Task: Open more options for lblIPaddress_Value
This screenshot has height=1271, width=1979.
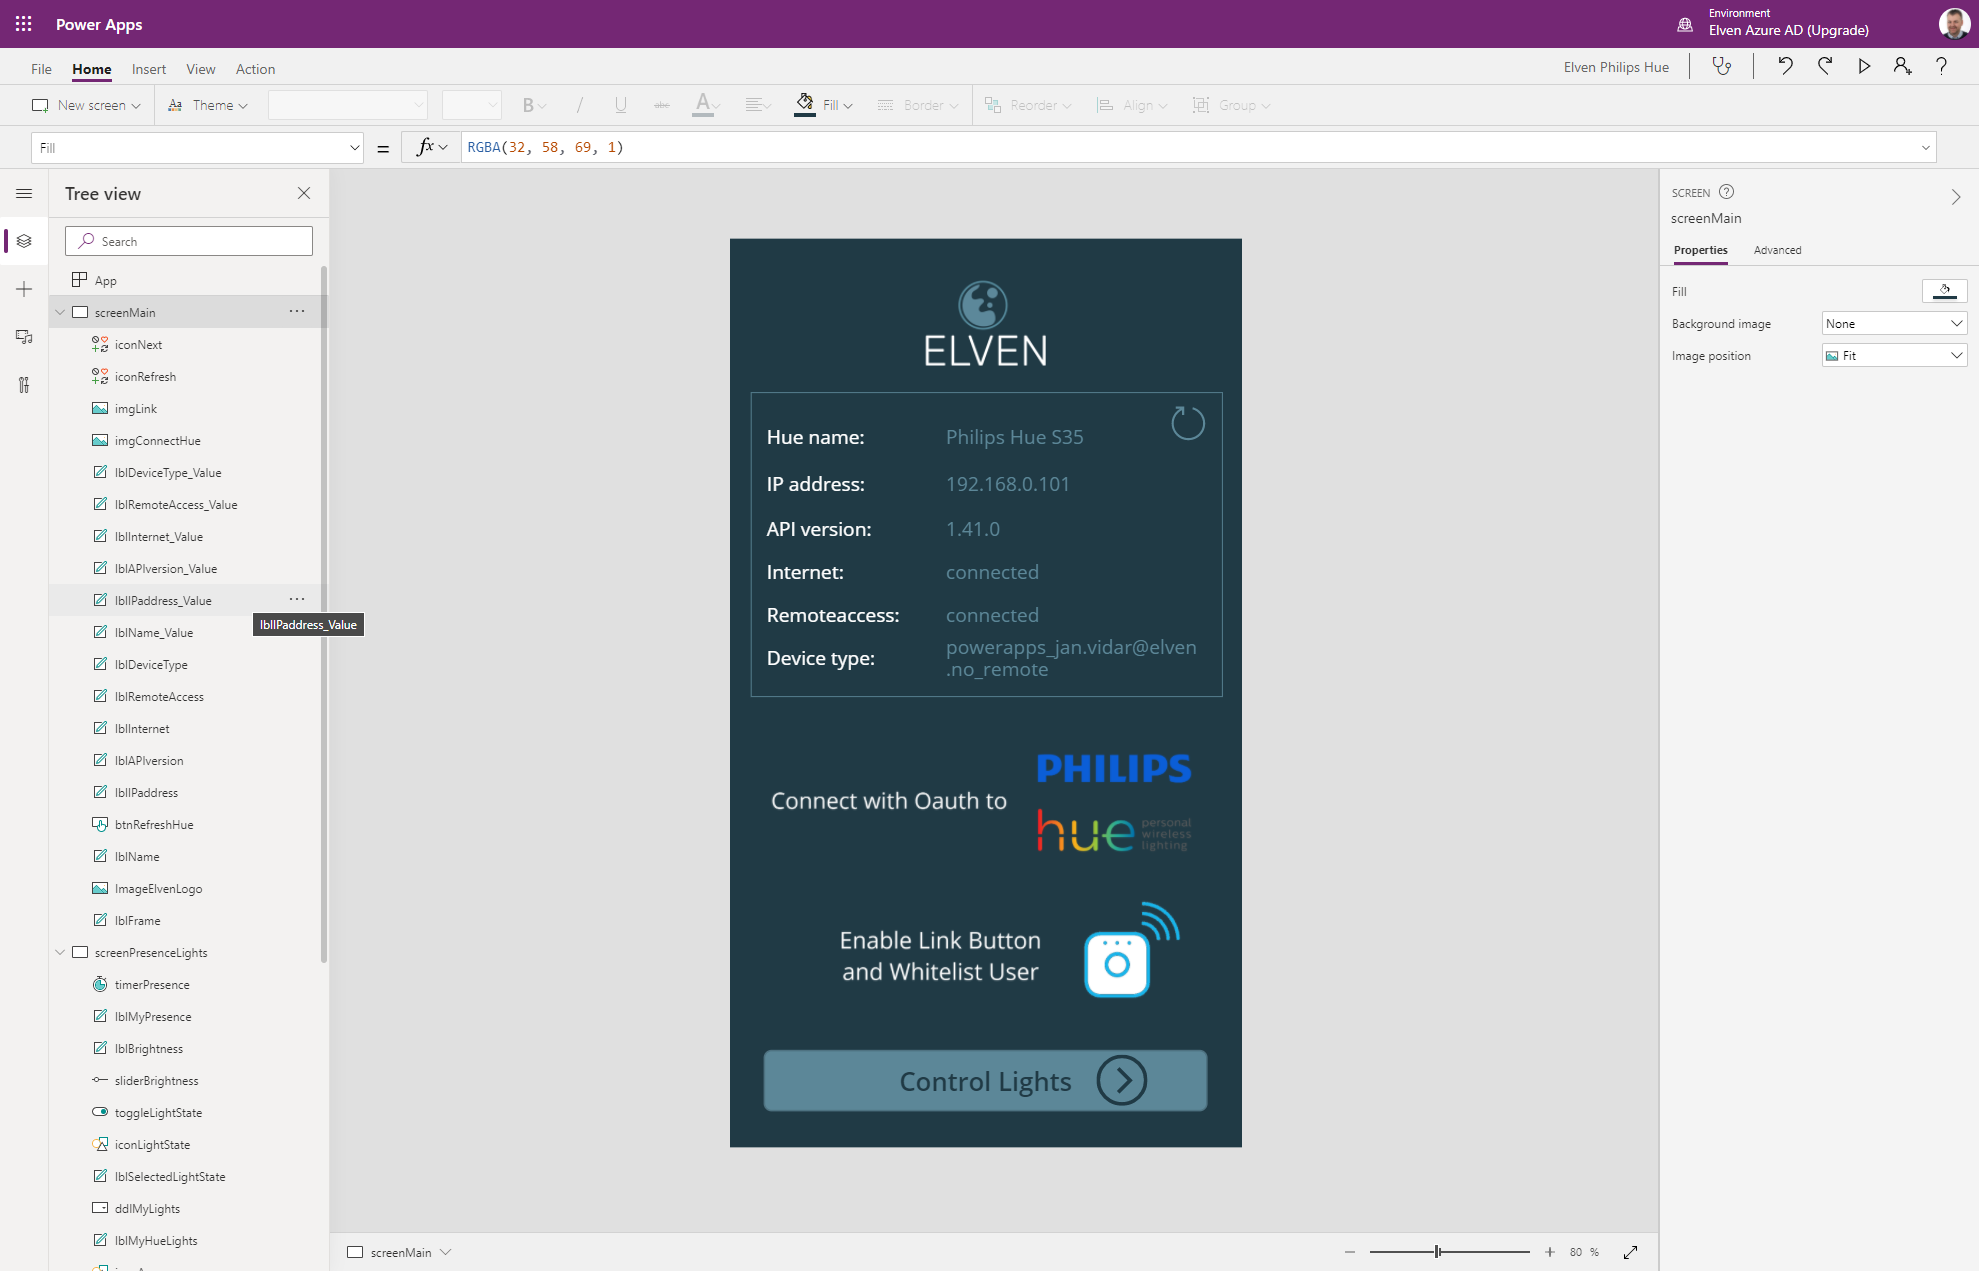Action: pos(297,599)
